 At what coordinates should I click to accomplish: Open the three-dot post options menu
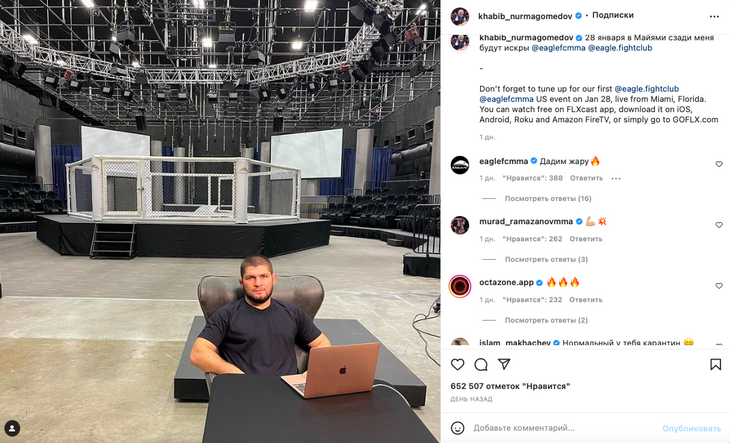714,16
